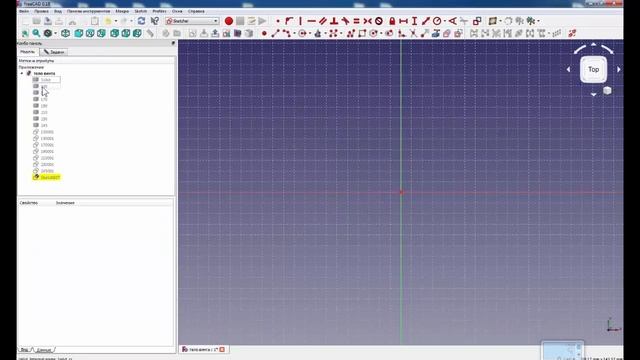
Task: Set the isometric view cube icon
Action: pyautogui.click(x=65, y=33)
